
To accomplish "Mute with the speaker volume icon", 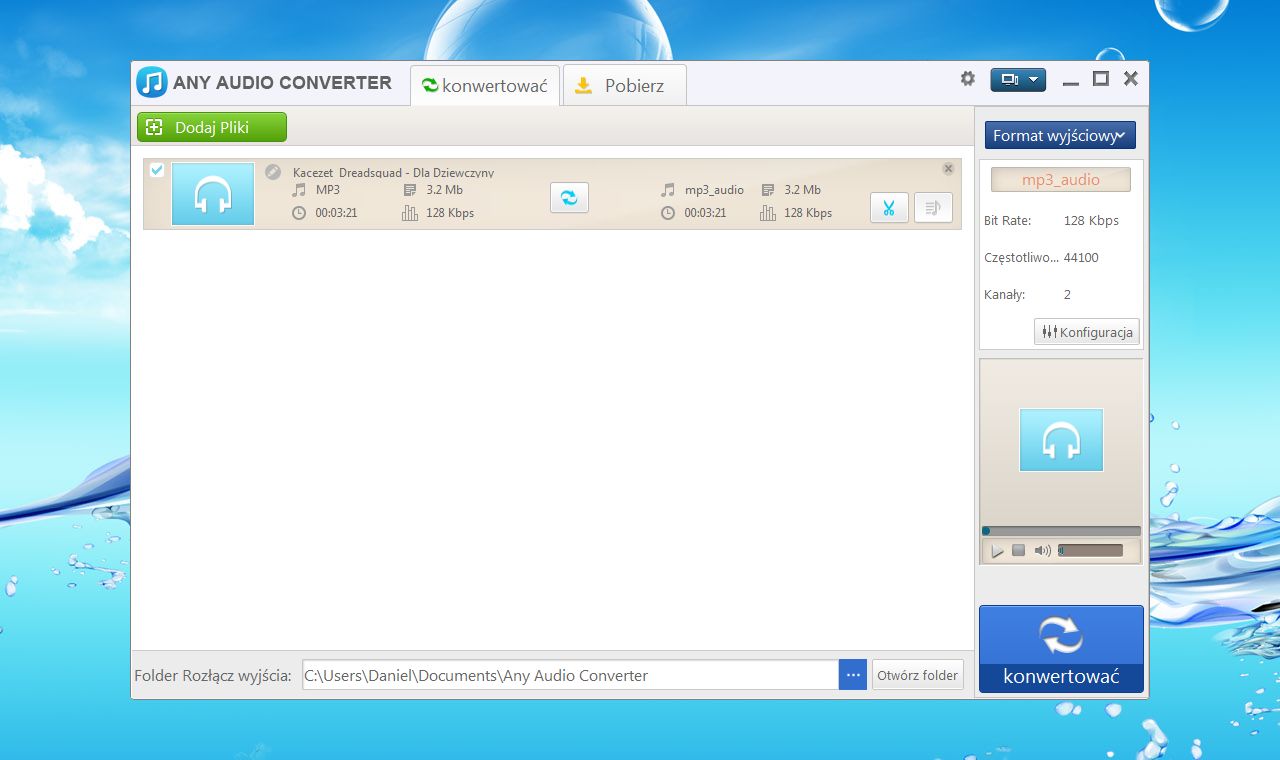I will 1043,550.
